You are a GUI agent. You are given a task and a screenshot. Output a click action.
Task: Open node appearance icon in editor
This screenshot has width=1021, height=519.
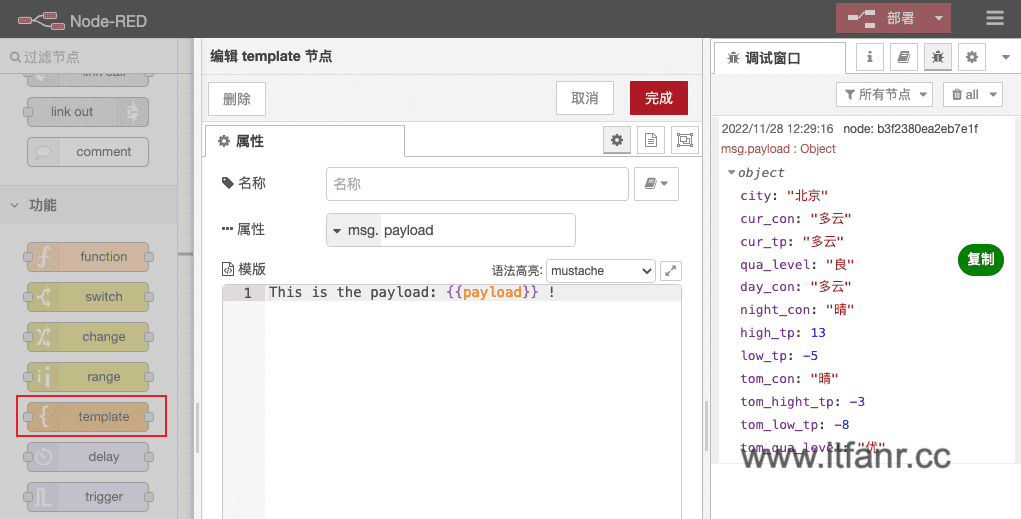click(684, 140)
